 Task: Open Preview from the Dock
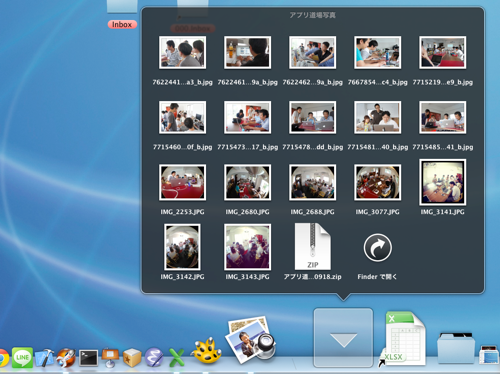click(251, 340)
